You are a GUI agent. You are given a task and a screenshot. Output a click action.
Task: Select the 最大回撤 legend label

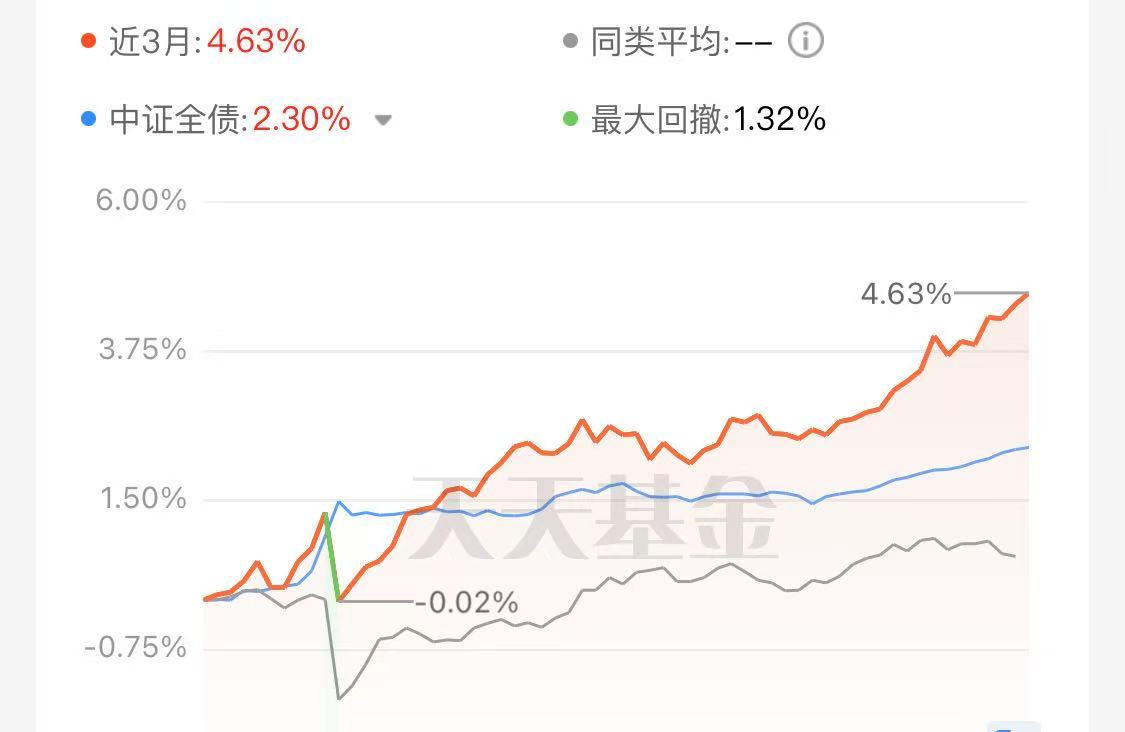coord(659,119)
